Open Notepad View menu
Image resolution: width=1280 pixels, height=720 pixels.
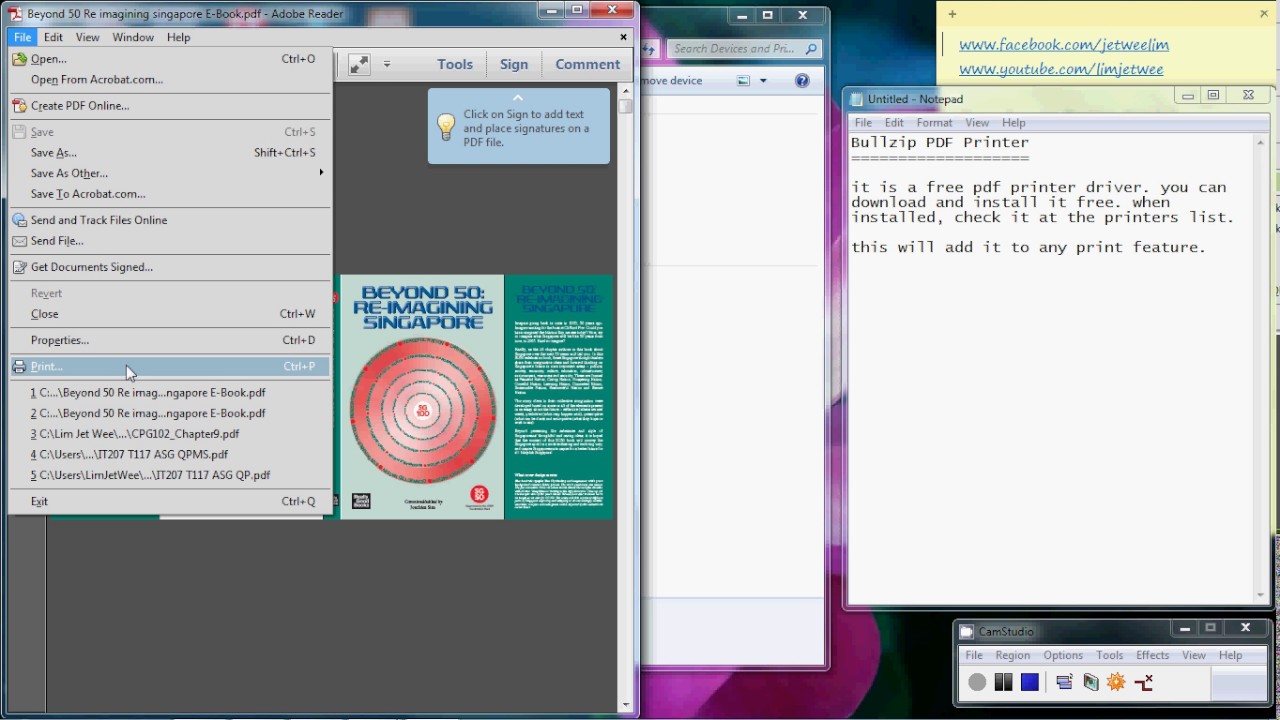point(977,123)
